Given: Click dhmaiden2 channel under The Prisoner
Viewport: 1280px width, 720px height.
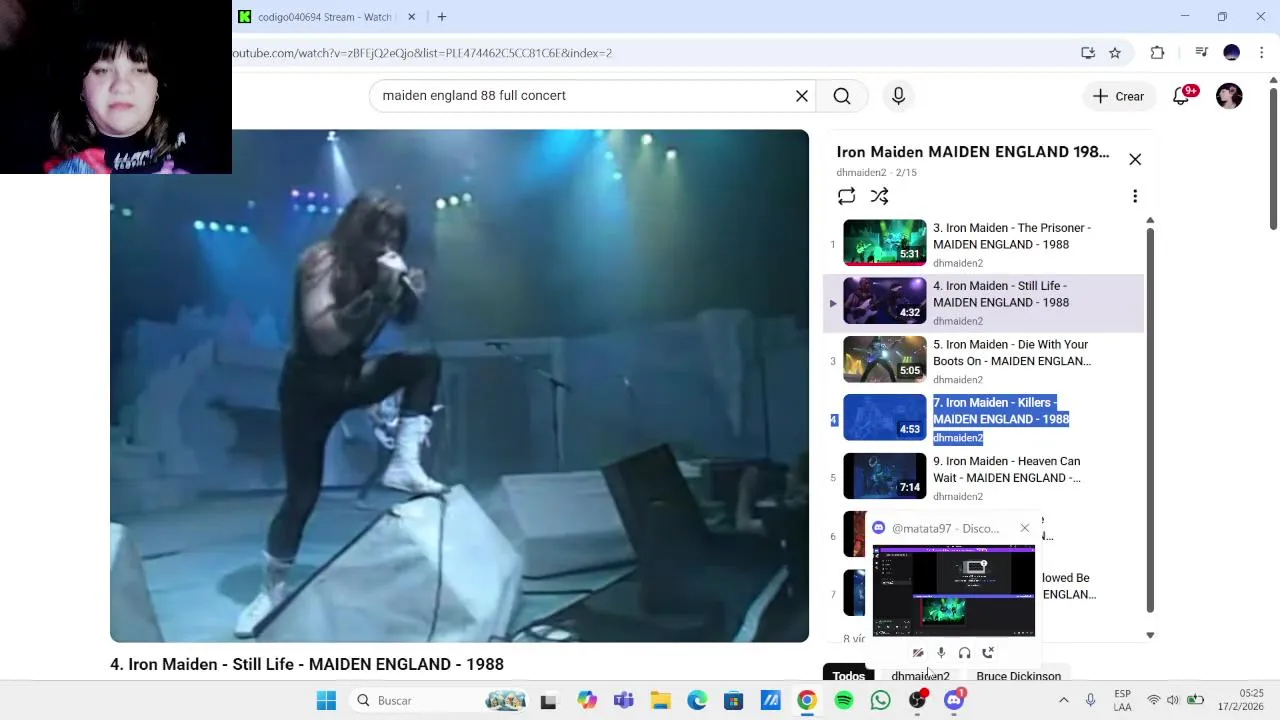Looking at the screenshot, I should coord(958,263).
